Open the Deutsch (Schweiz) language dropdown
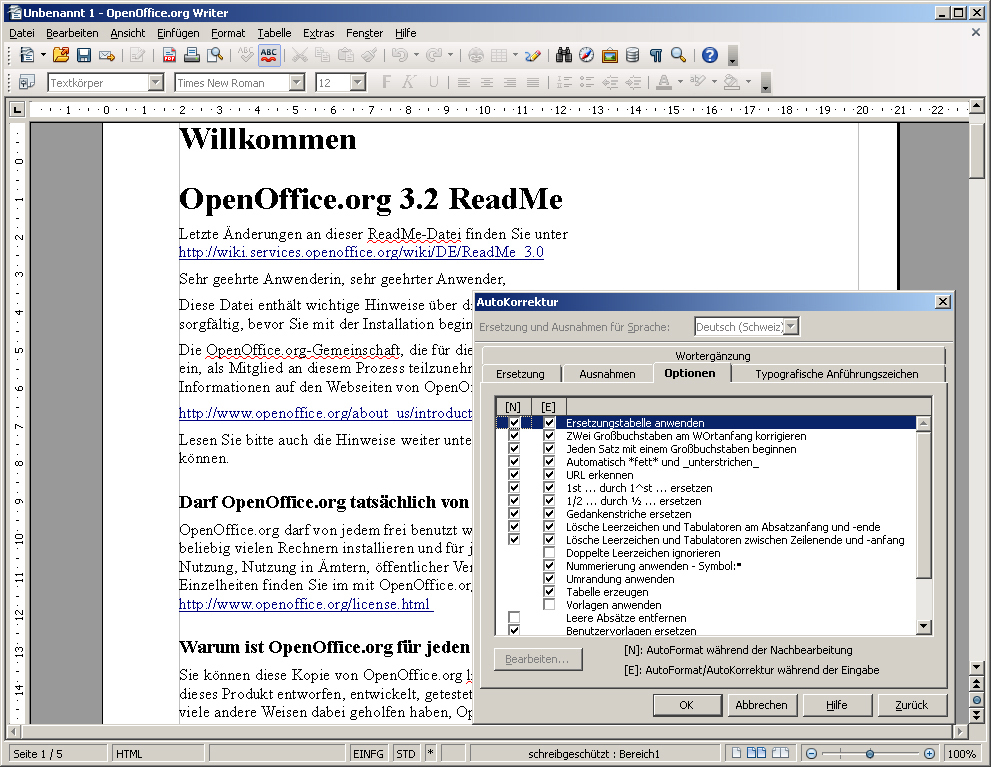991x767 pixels. point(791,327)
